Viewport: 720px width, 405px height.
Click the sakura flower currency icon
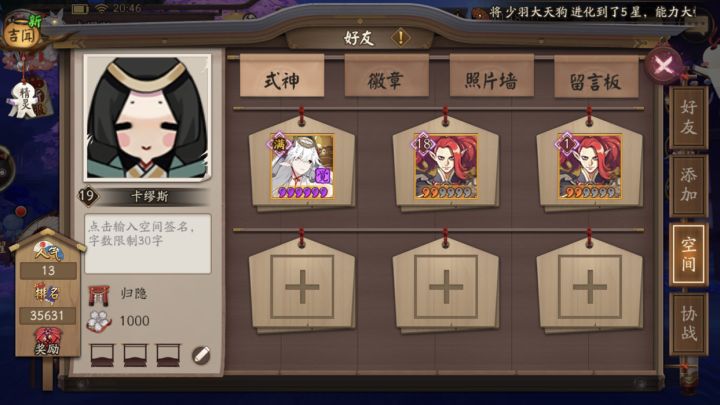(x=99, y=321)
